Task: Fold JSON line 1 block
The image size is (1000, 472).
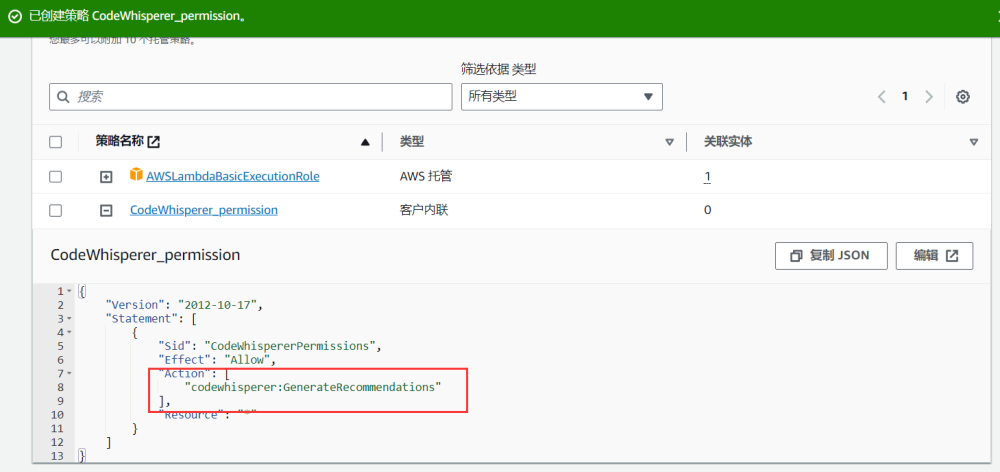Action: pos(69,291)
